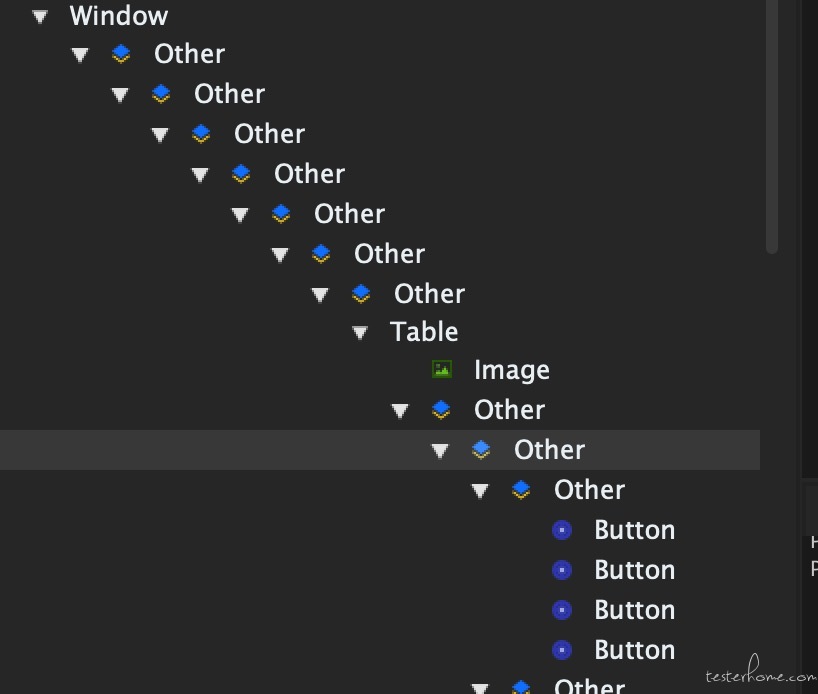Collapse the first Other node under Window

click(80, 55)
